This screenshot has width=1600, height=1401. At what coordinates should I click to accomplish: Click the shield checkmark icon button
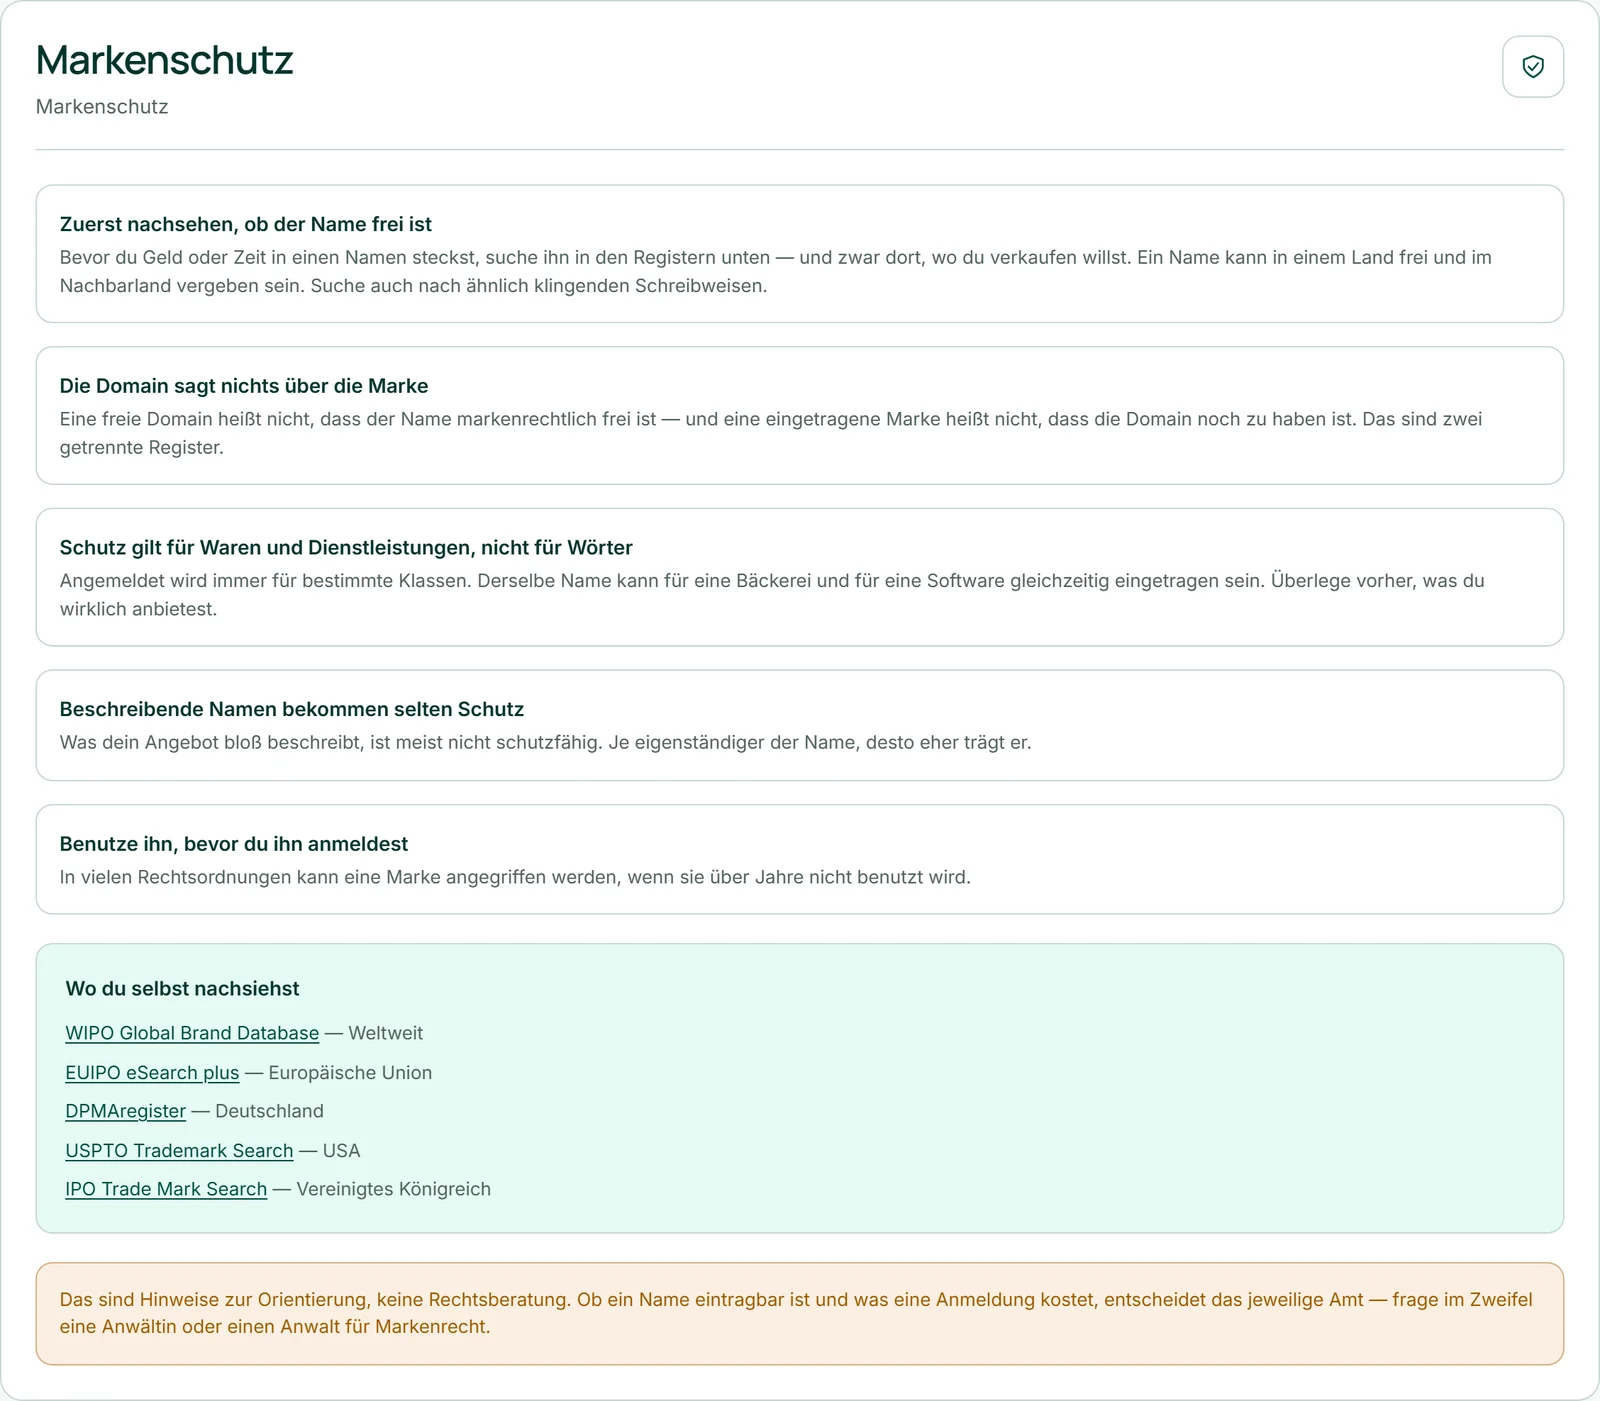pyautogui.click(x=1533, y=67)
